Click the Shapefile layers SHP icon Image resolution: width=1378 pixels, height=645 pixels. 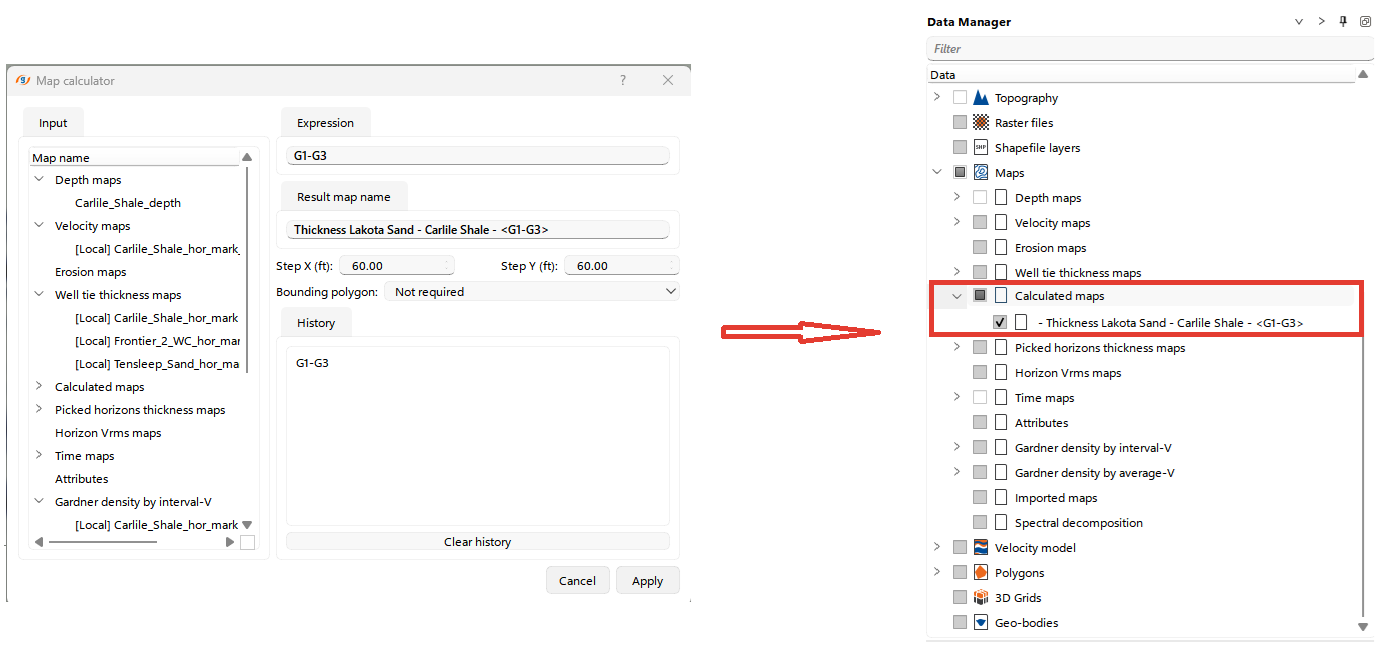[981, 148]
